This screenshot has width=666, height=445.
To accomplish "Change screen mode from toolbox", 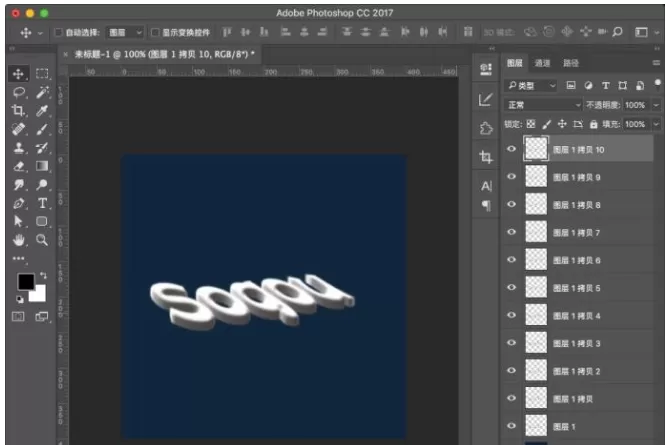I will point(42,316).
